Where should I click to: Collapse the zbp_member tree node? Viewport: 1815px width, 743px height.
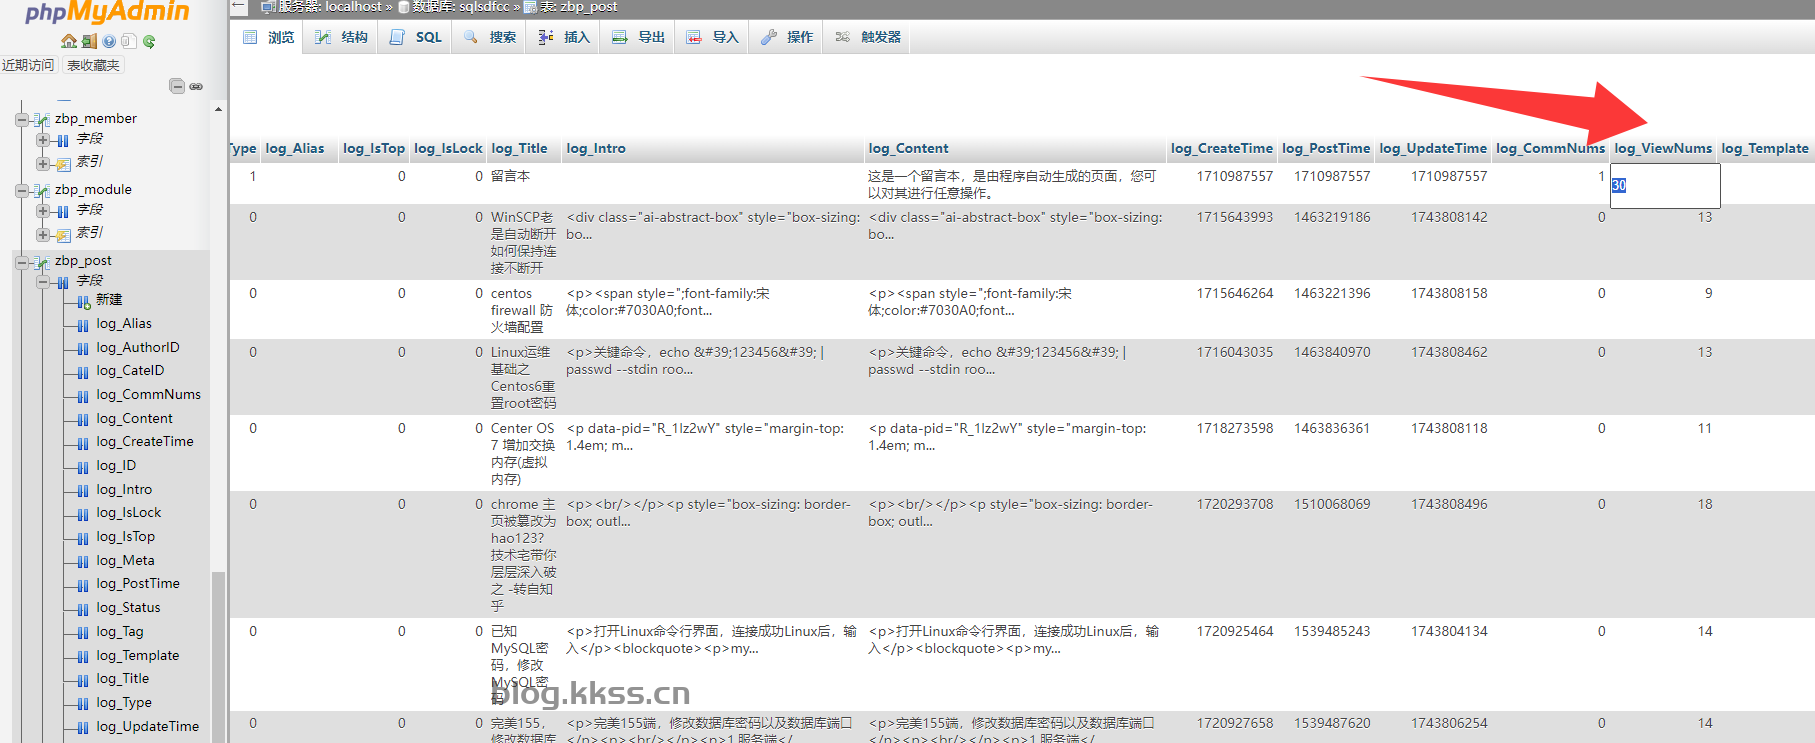click(x=22, y=119)
